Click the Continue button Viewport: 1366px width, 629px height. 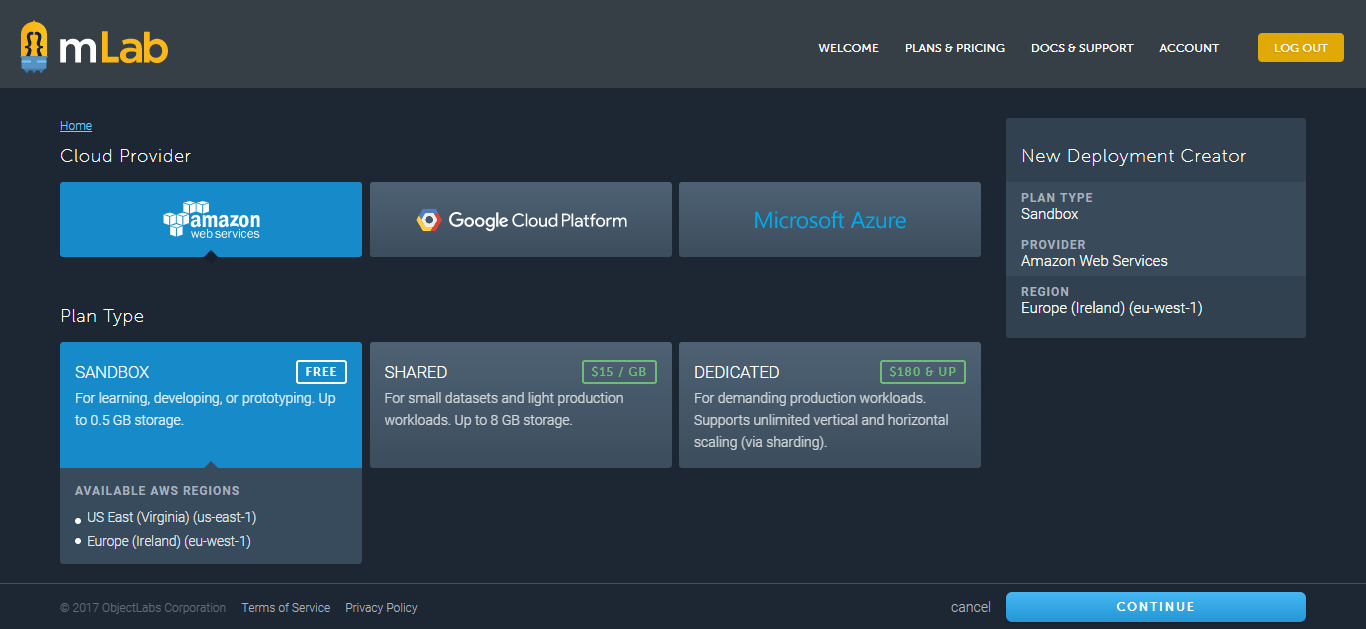[1156, 607]
